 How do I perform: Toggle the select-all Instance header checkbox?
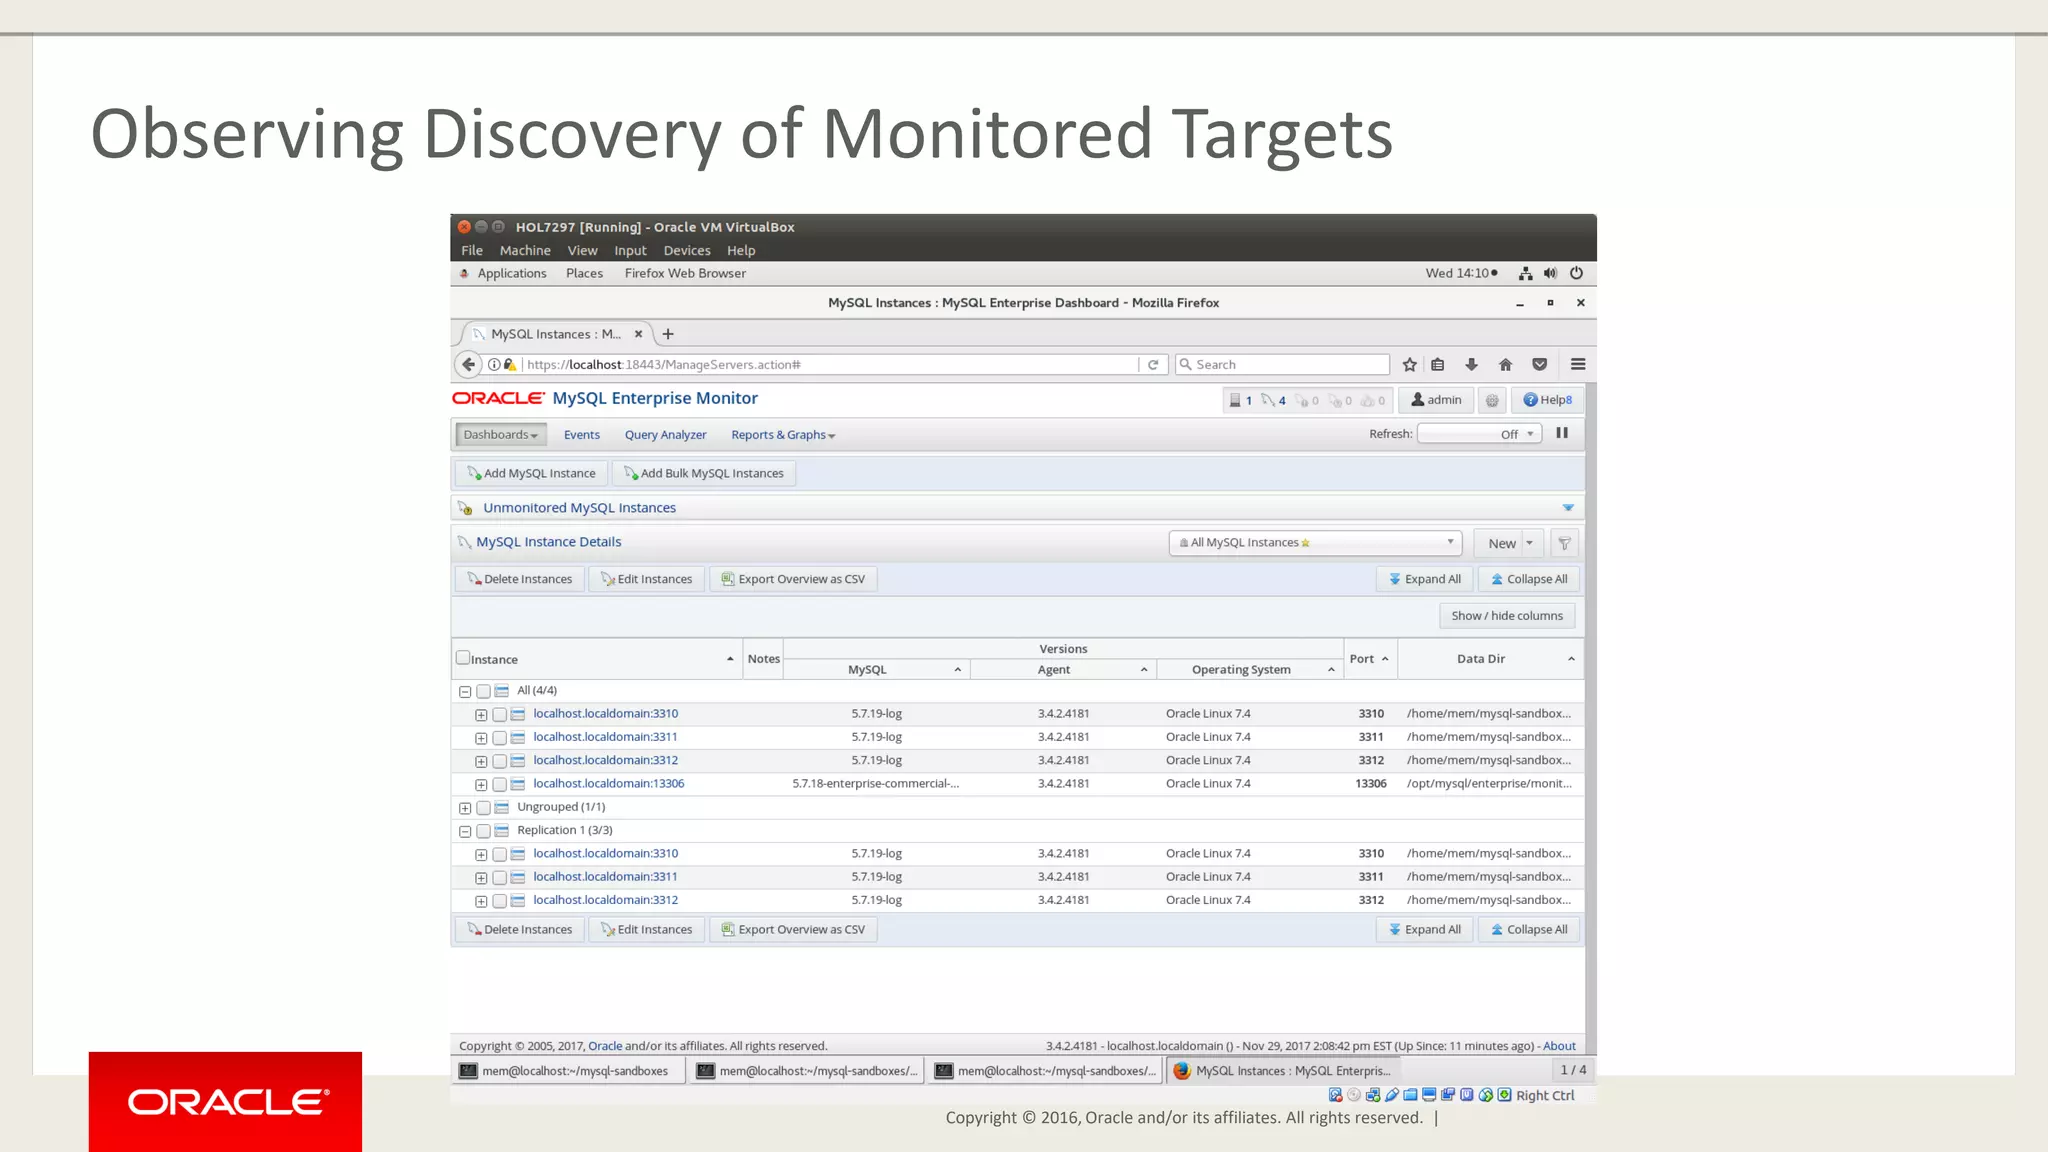tap(463, 658)
